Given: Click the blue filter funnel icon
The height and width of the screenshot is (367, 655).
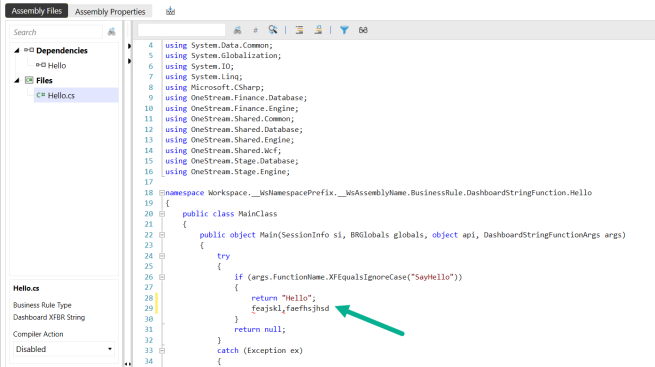Looking at the screenshot, I should pos(344,30).
